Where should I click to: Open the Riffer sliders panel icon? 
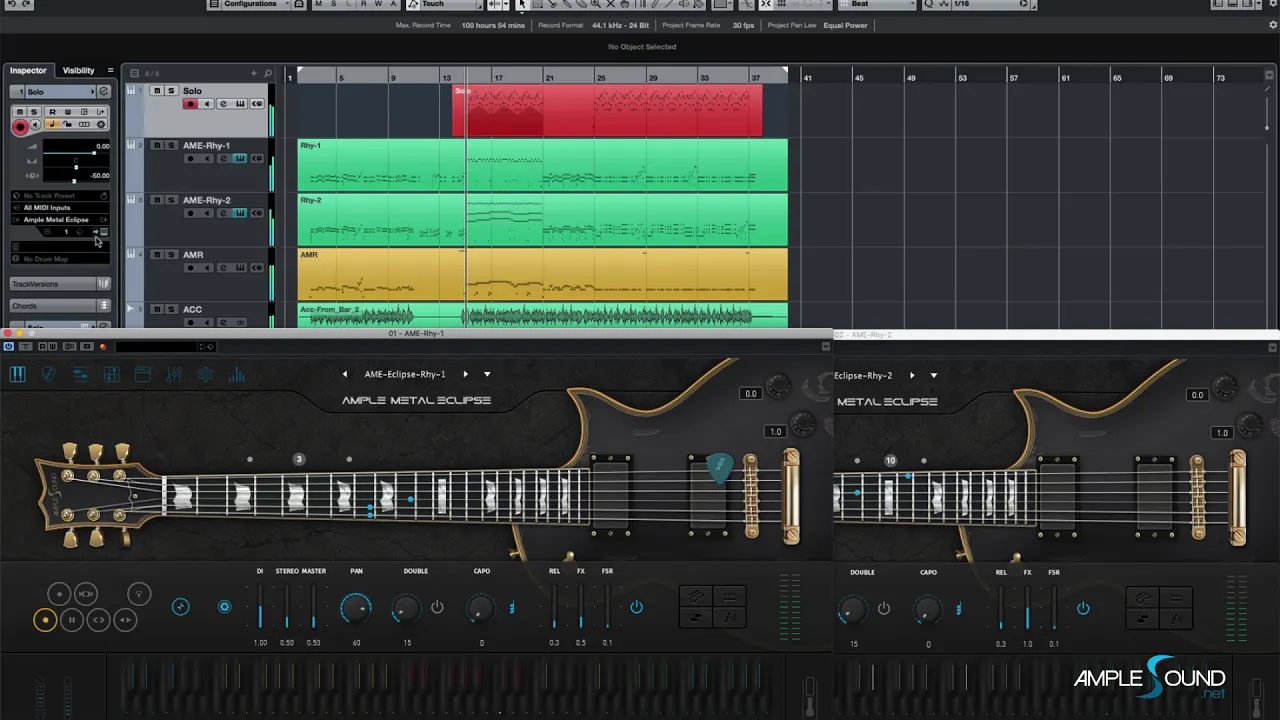80,375
